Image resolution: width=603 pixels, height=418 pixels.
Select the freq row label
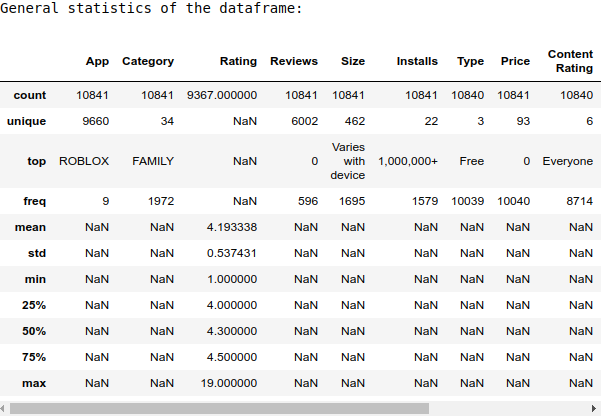click(35, 201)
